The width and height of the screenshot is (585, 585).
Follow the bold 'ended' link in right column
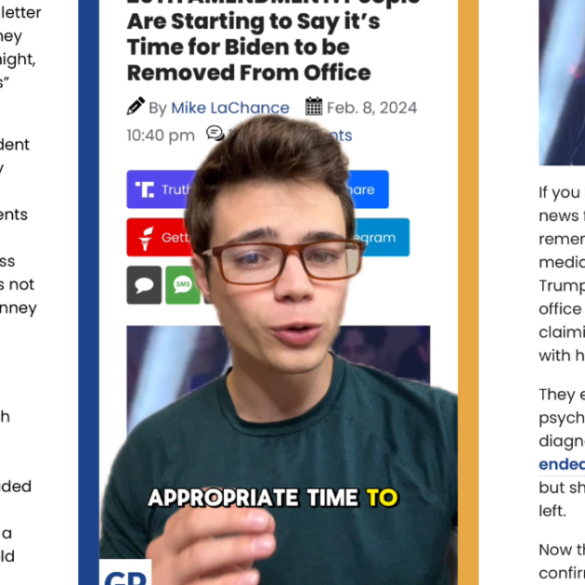(x=561, y=464)
